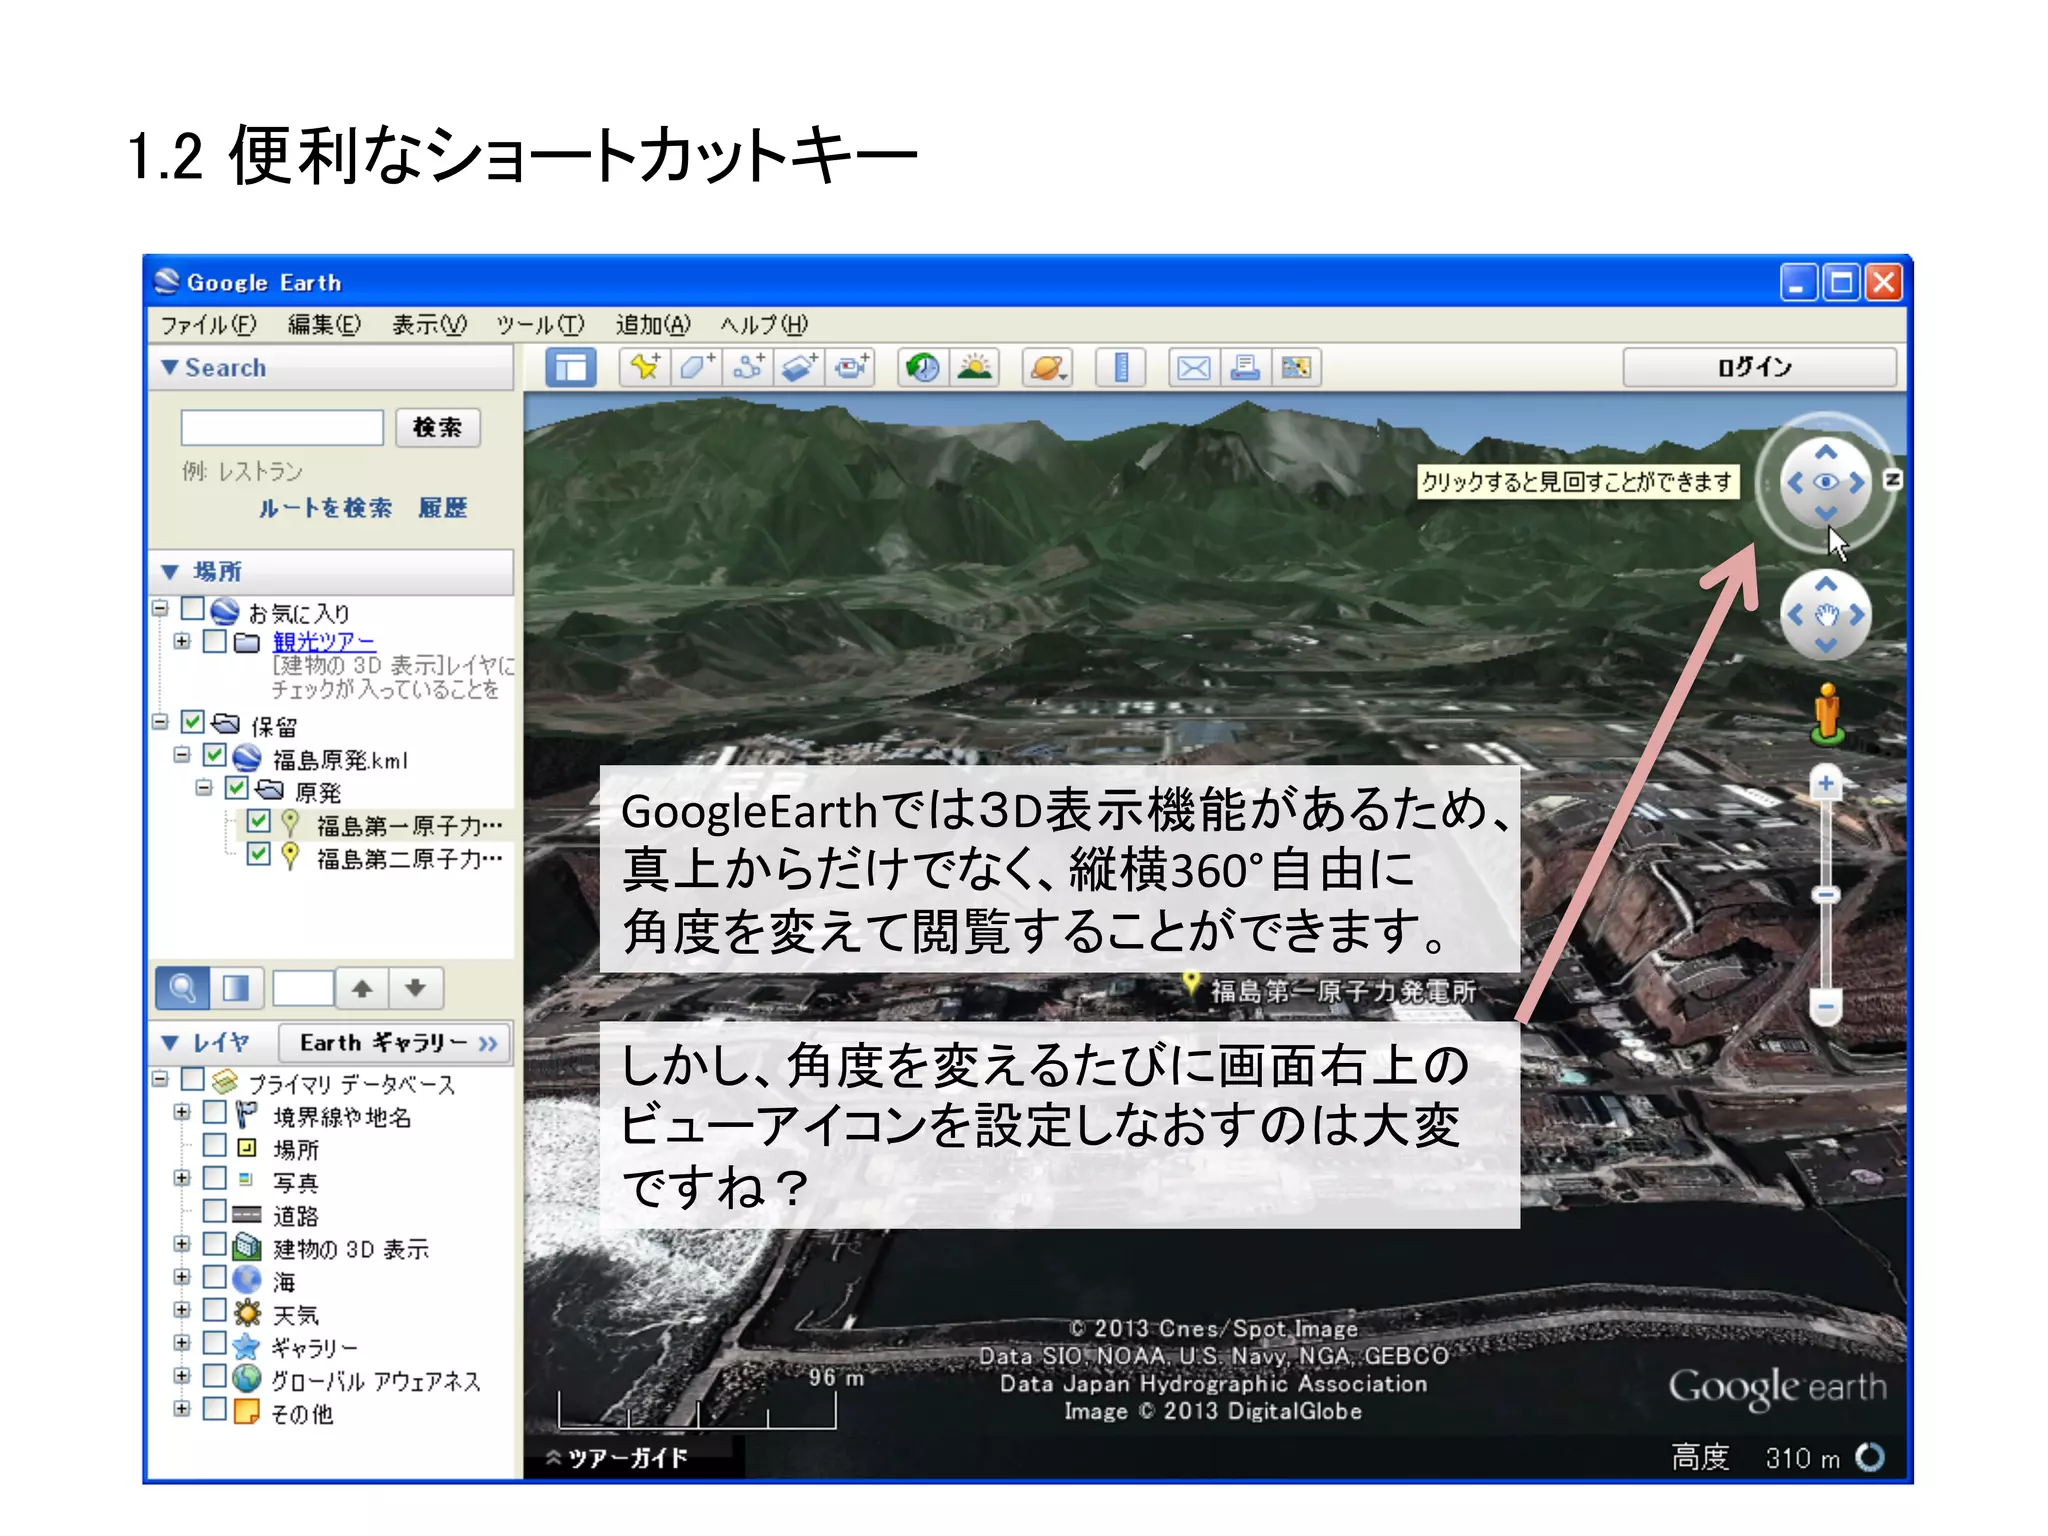This screenshot has width=2048, height=1536.
Task: Check the お気に入り checkbox
Action: tap(193, 609)
